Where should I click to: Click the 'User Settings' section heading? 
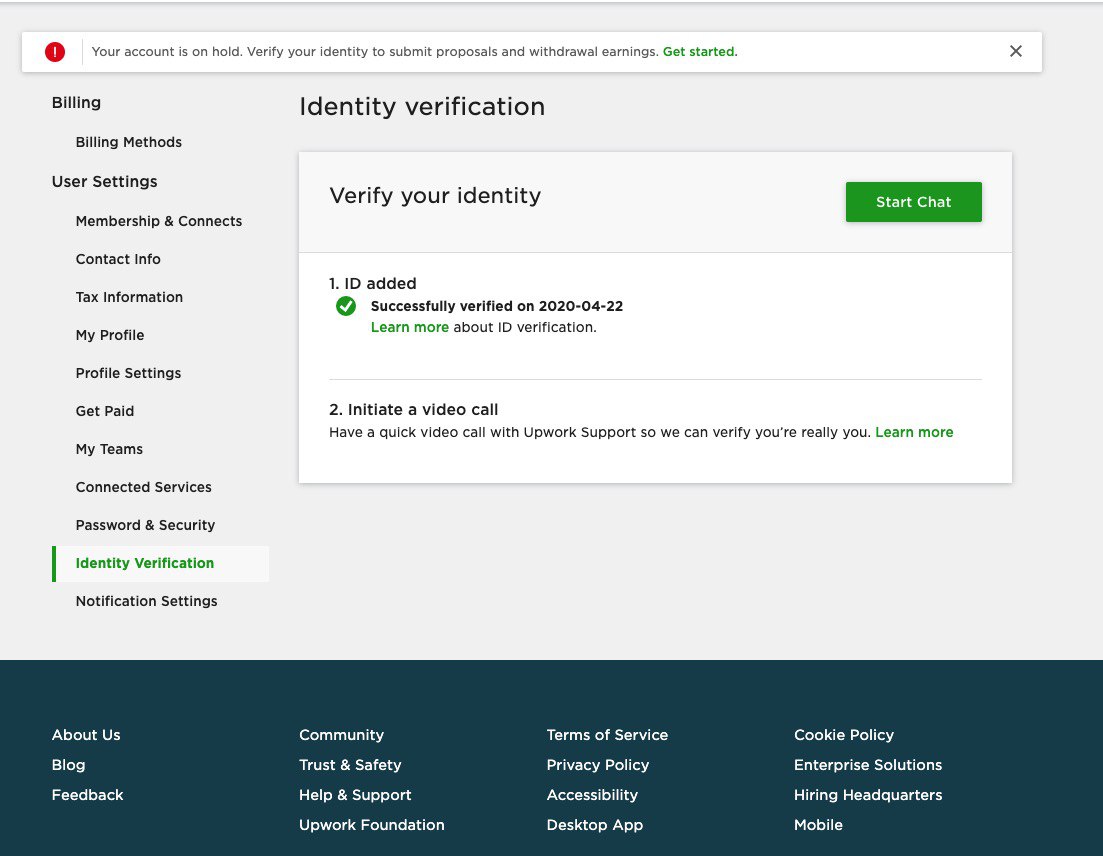(x=104, y=181)
